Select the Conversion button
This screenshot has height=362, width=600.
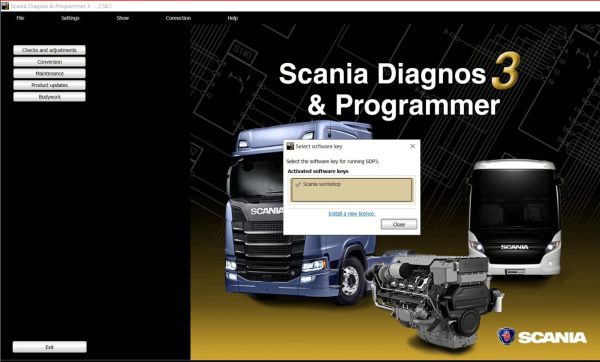[x=49, y=62]
